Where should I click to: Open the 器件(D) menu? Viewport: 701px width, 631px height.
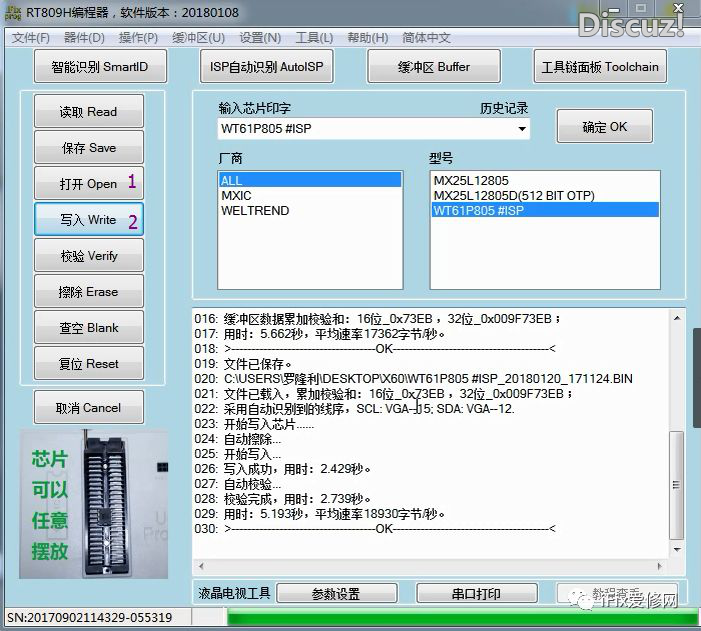coord(84,38)
